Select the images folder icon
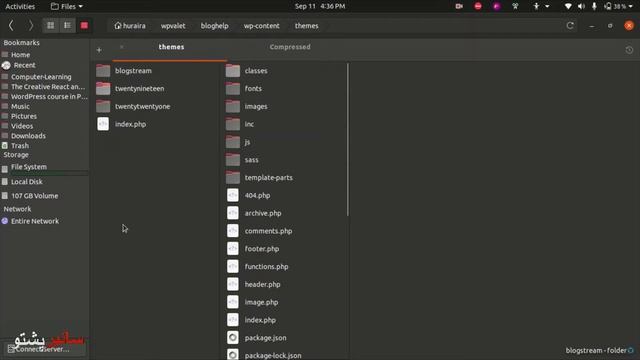Screen dimensions: 640x360 point(233,107)
